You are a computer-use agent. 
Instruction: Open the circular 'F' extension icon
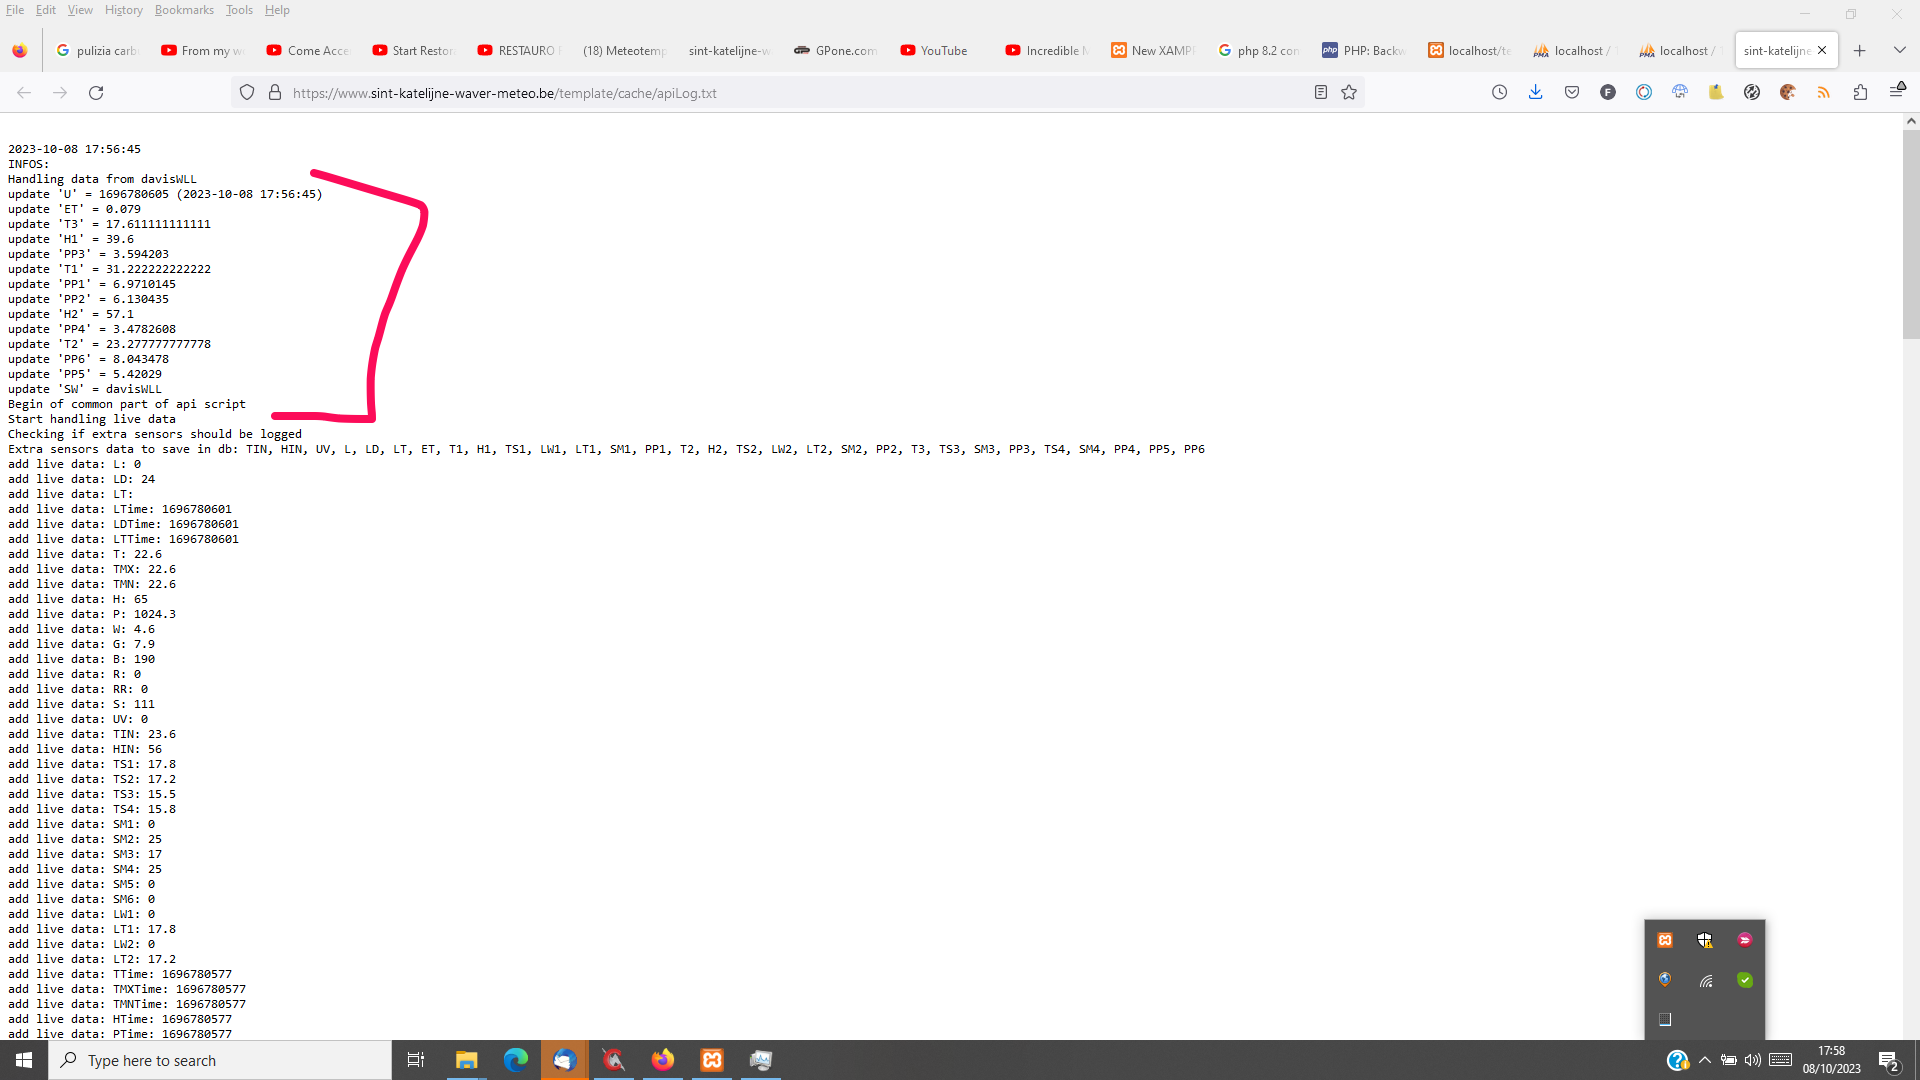[1608, 93]
